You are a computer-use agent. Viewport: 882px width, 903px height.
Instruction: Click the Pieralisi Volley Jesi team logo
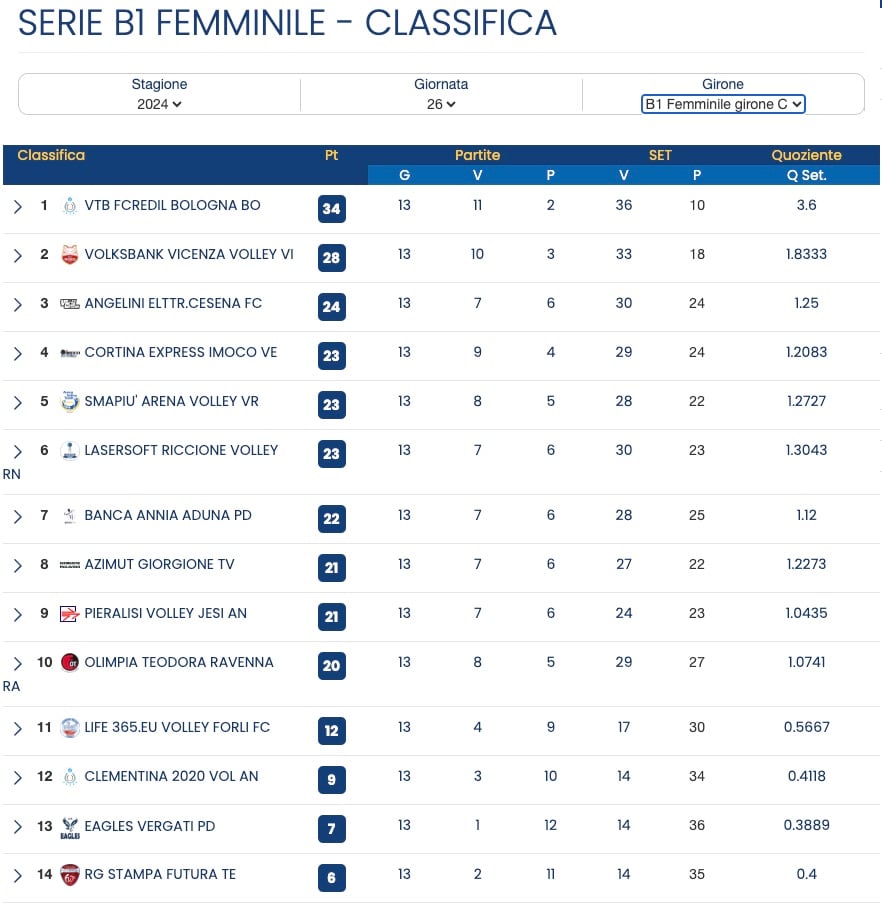coord(70,614)
